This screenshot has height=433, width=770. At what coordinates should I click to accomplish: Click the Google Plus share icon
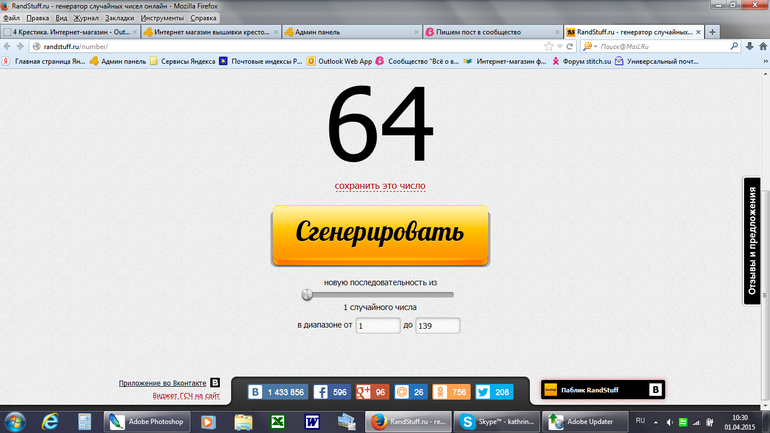pos(362,392)
